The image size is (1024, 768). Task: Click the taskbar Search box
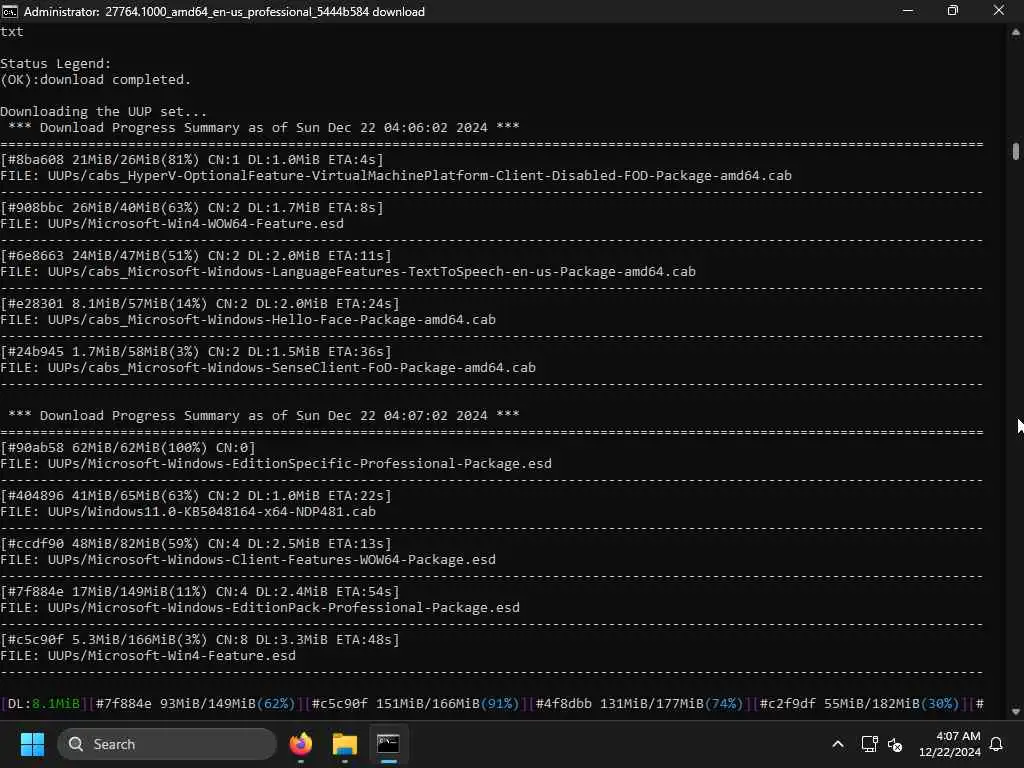[x=167, y=744]
